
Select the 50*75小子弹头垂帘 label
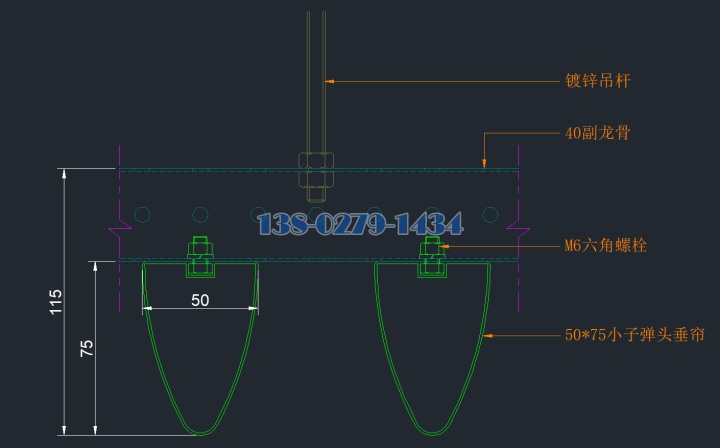[x=642, y=335]
